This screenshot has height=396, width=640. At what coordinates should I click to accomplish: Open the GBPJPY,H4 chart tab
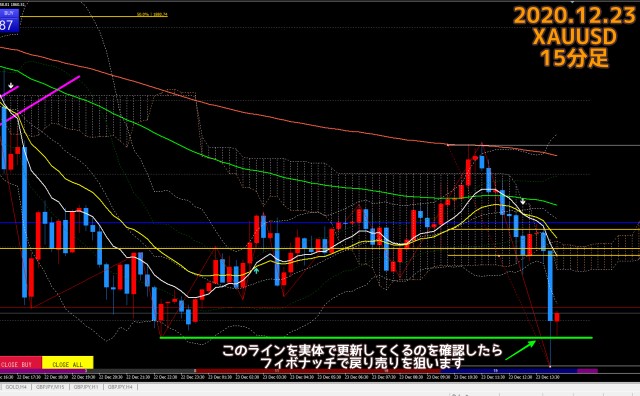pos(120,387)
